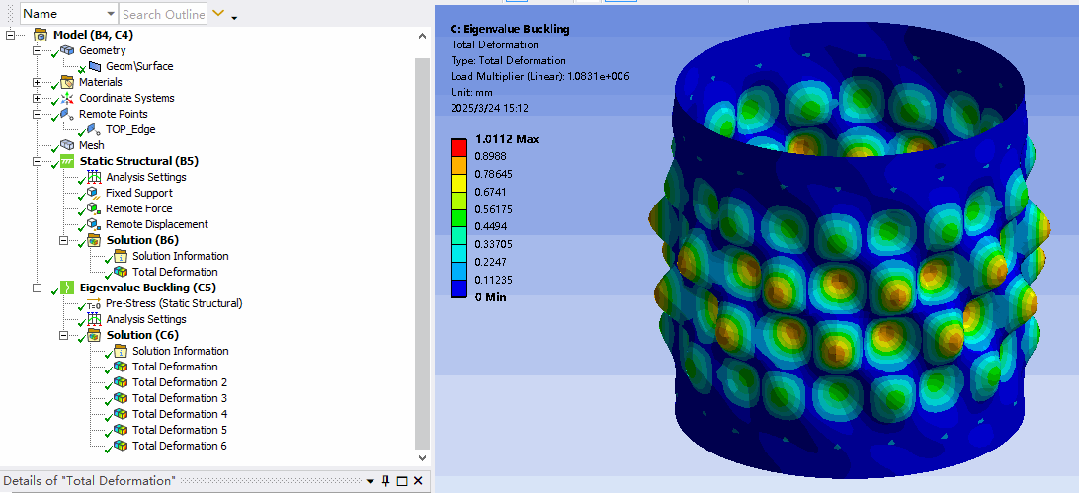Screen dimensions: 1079x493
Task: Collapse the Eigenvalue Buckling (C5) branch
Action: [x=37, y=288]
